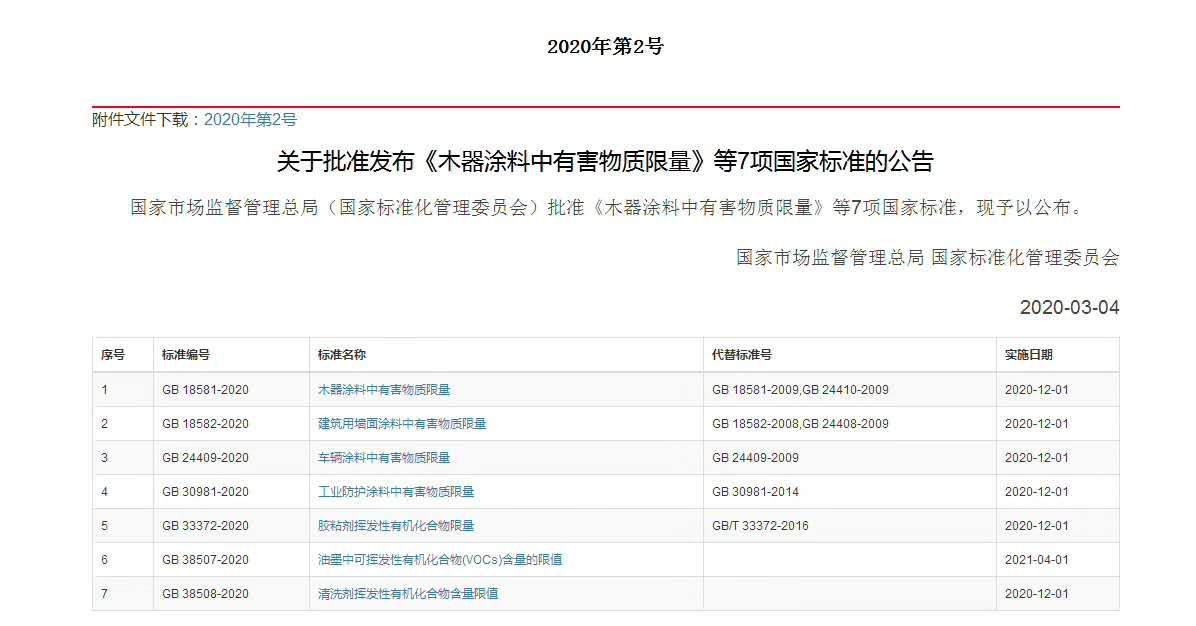This screenshot has width=1196, height=626.
Task: Open standard link 工业防护涂料中有害物质限量
Action: (396, 492)
